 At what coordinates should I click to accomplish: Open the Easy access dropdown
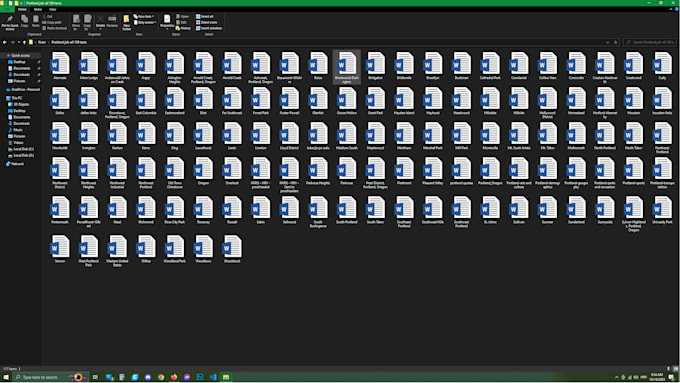(145, 22)
